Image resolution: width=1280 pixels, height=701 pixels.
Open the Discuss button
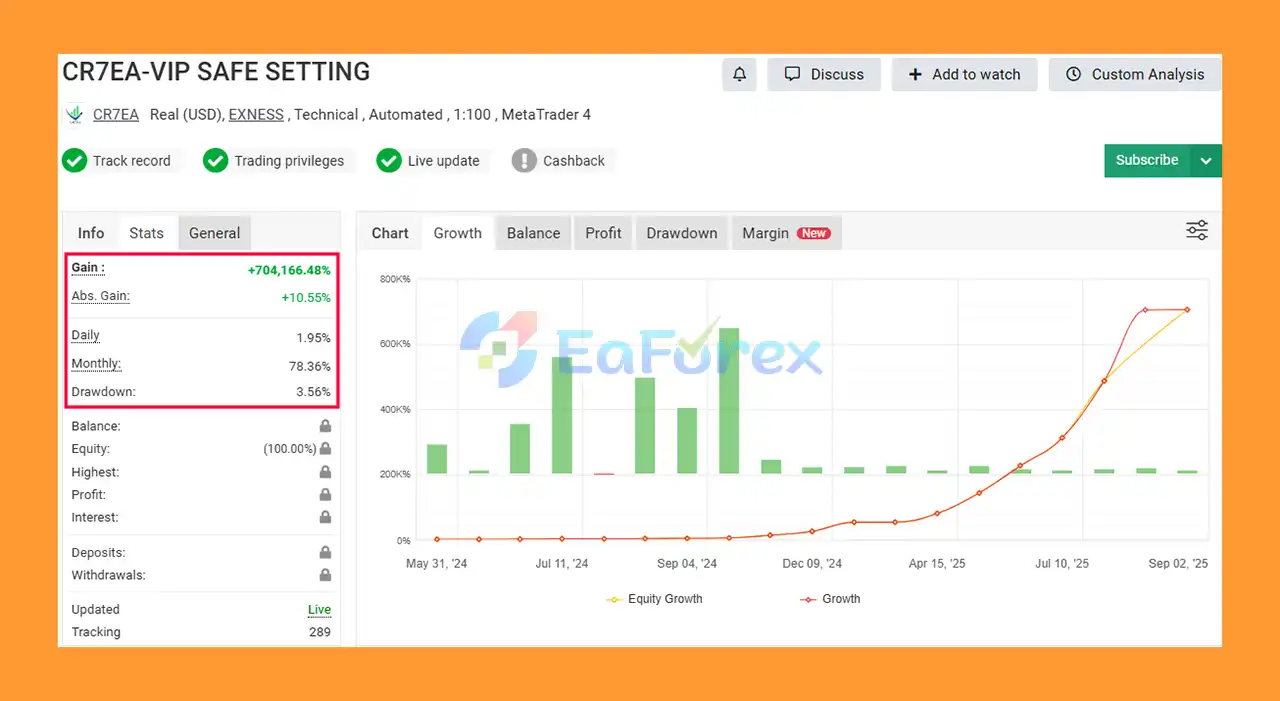[824, 74]
